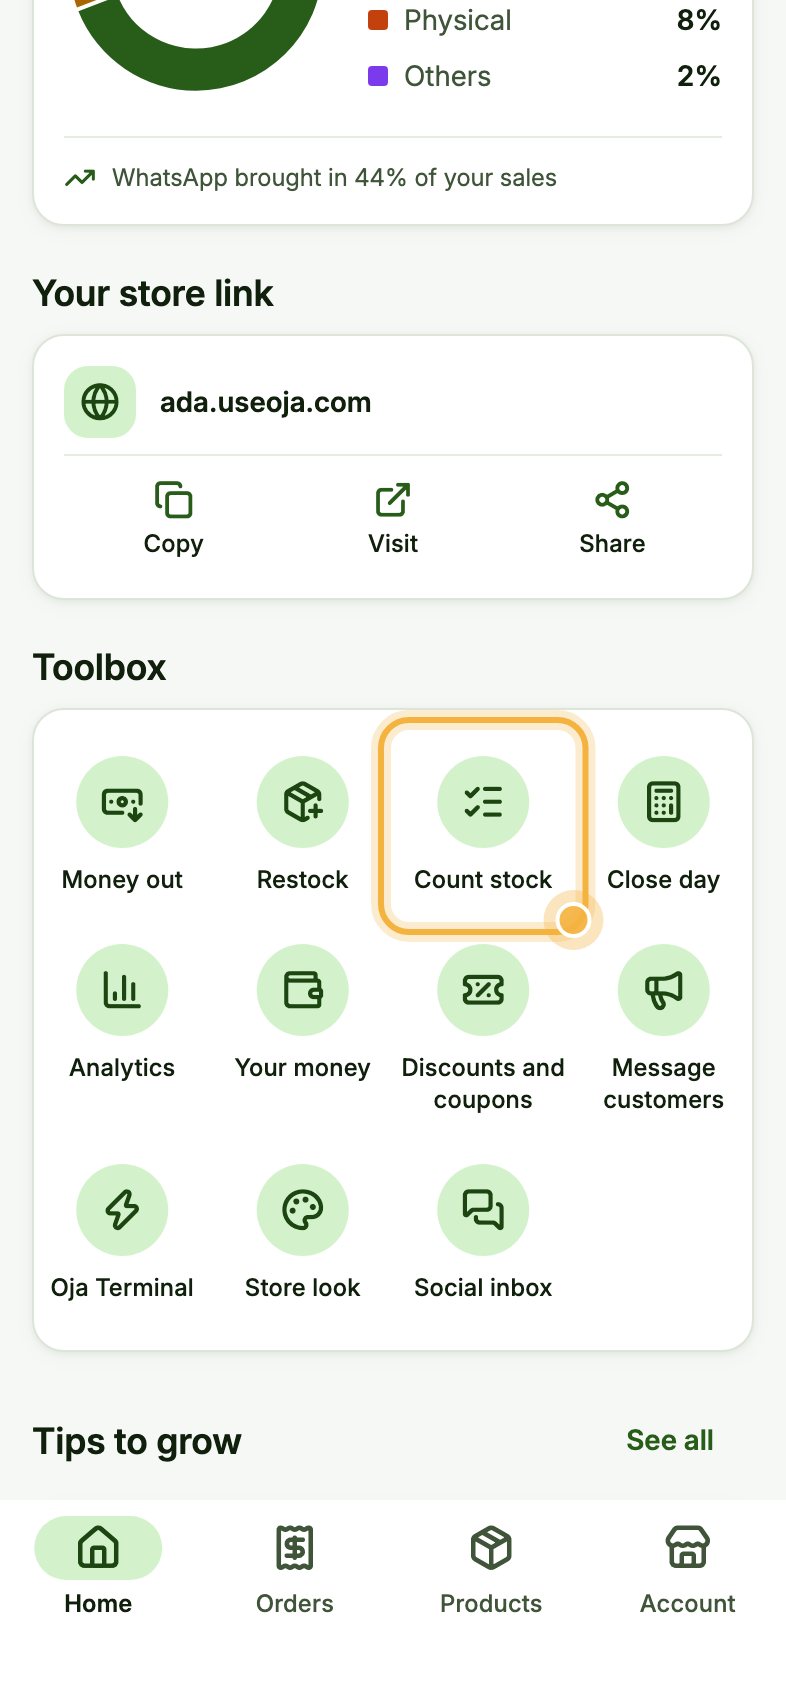Screen dimensions: 786x1704
Task: Tap the WhatsApp brought in 44% text
Action: (x=334, y=178)
